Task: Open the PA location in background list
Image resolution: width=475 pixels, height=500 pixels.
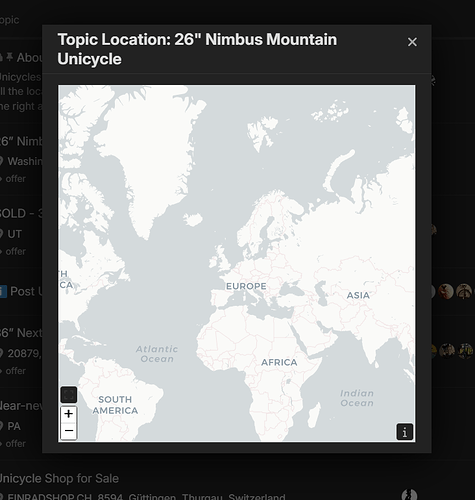Action: pyautogui.click(x=13, y=426)
